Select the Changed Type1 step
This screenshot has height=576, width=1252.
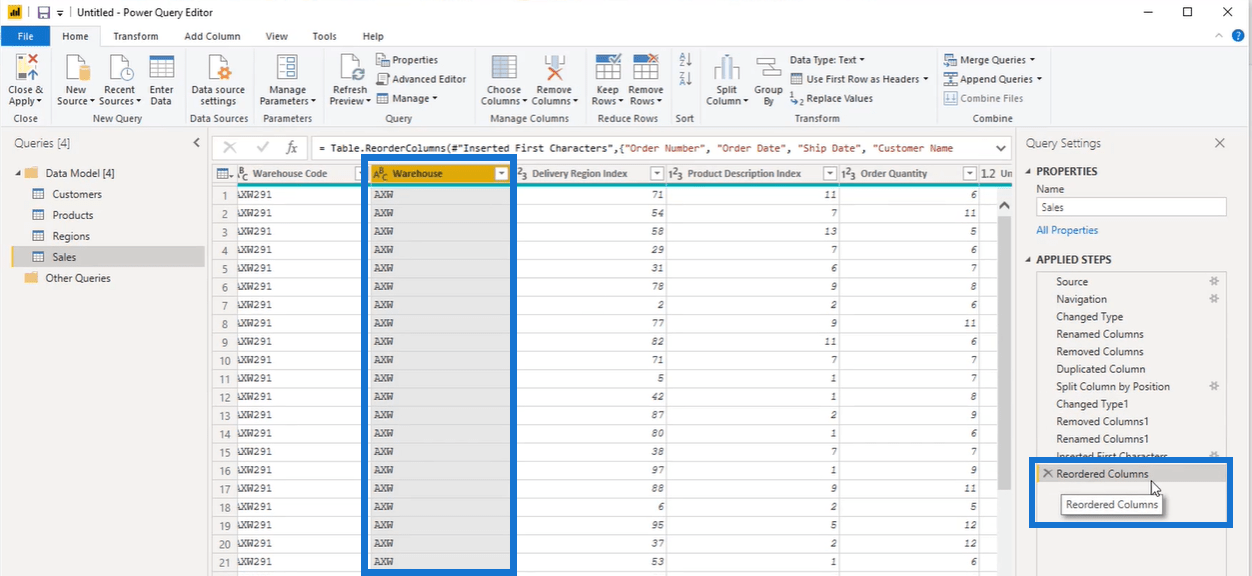click(1092, 404)
